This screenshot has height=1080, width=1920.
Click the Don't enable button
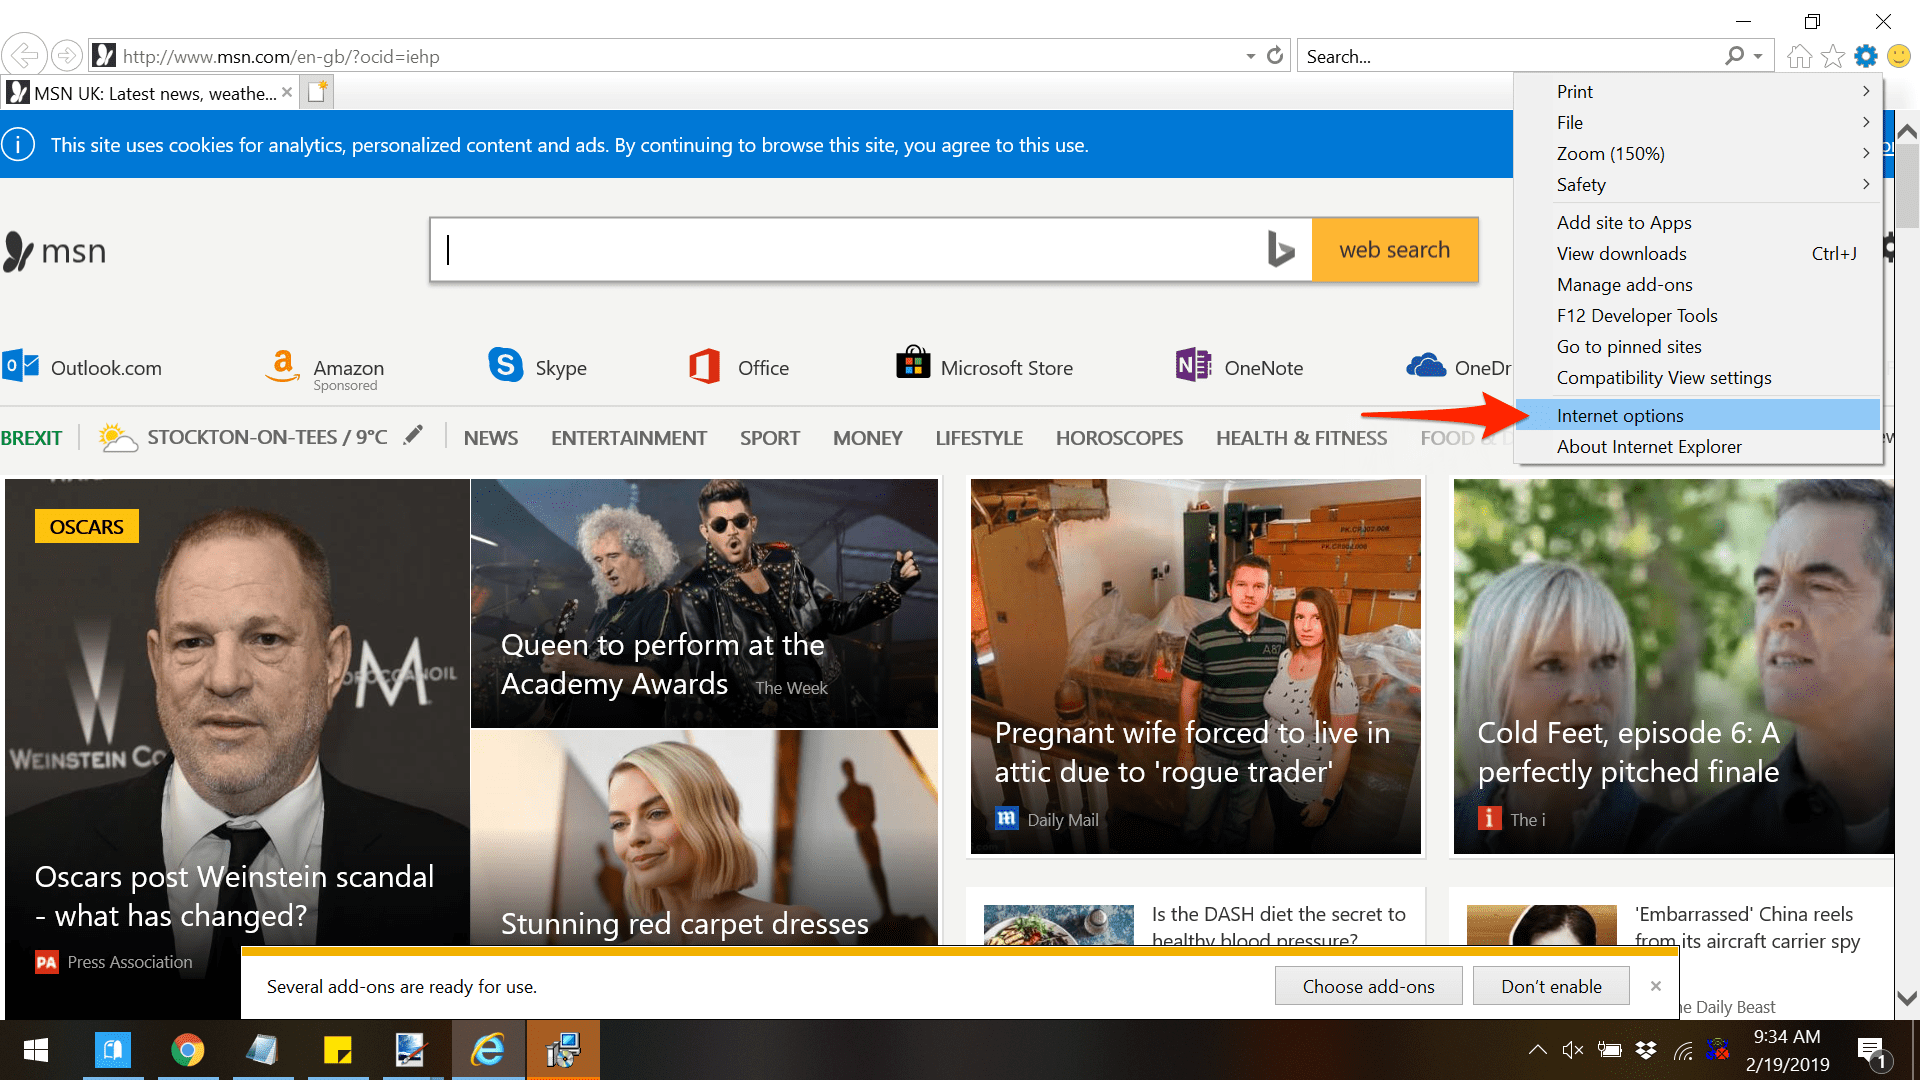coord(1551,986)
